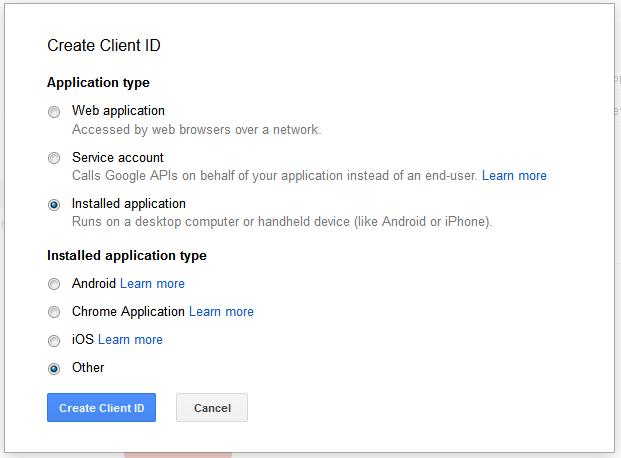Click the 'Installed application' label text
621x458 pixels.
pyautogui.click(x=129, y=203)
